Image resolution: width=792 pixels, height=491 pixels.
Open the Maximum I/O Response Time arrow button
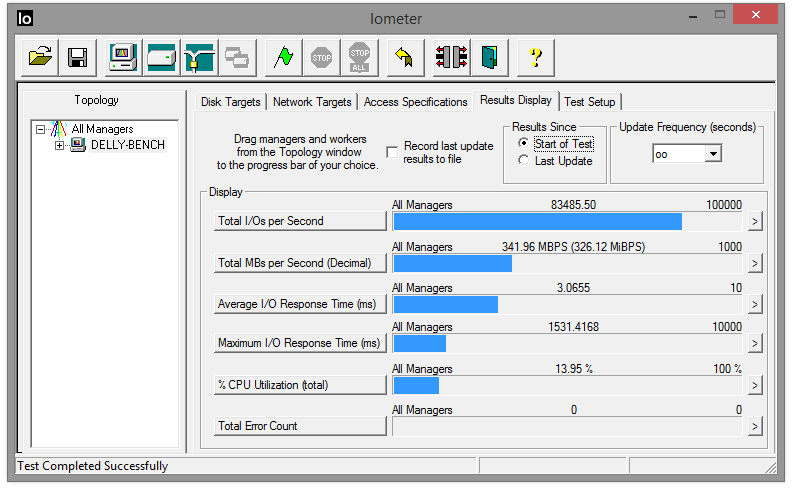pyautogui.click(x=755, y=343)
